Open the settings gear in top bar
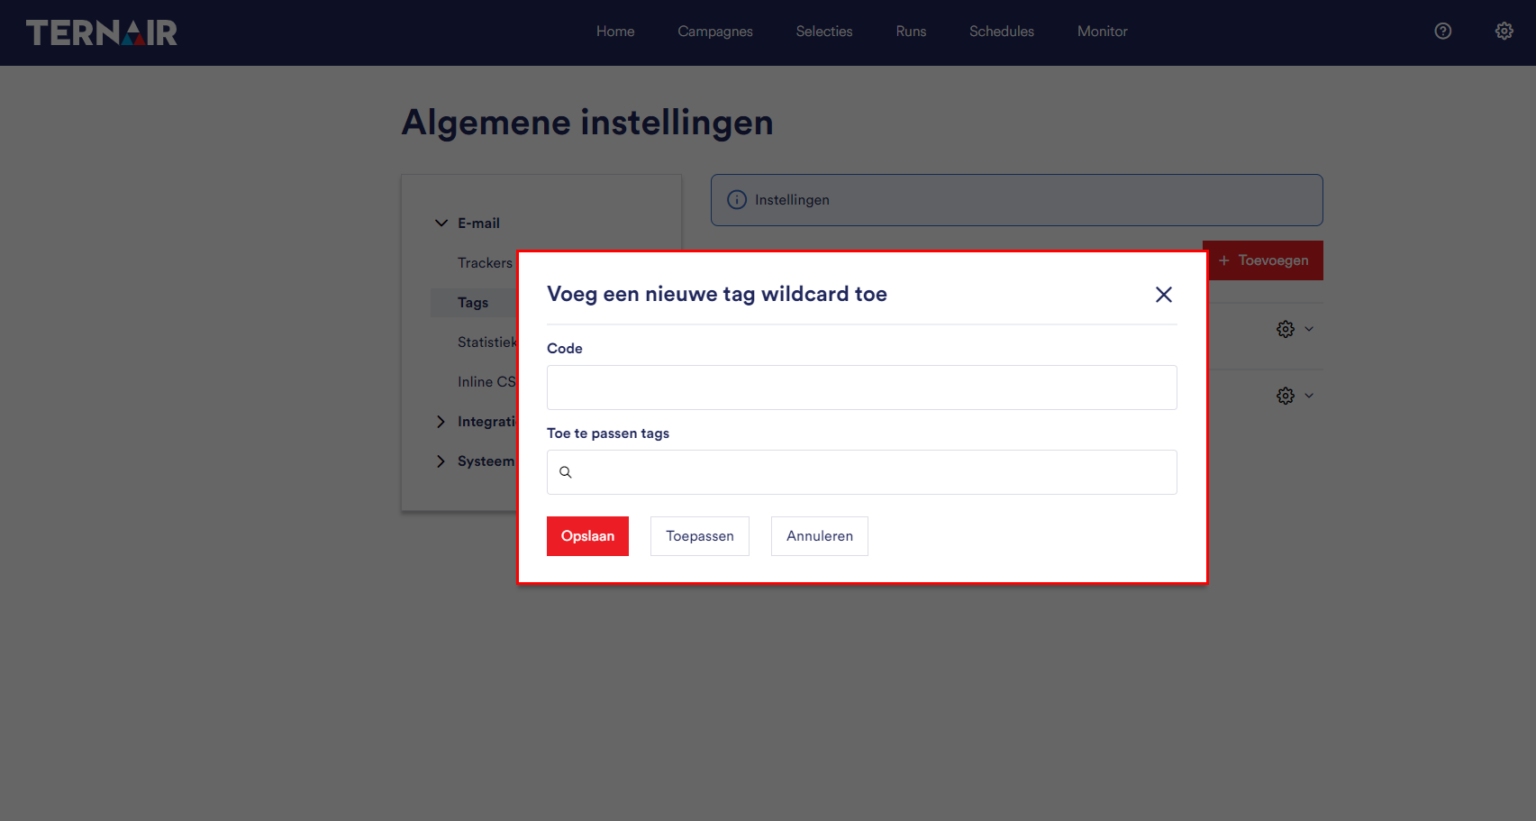Image resolution: width=1536 pixels, height=821 pixels. coord(1504,31)
